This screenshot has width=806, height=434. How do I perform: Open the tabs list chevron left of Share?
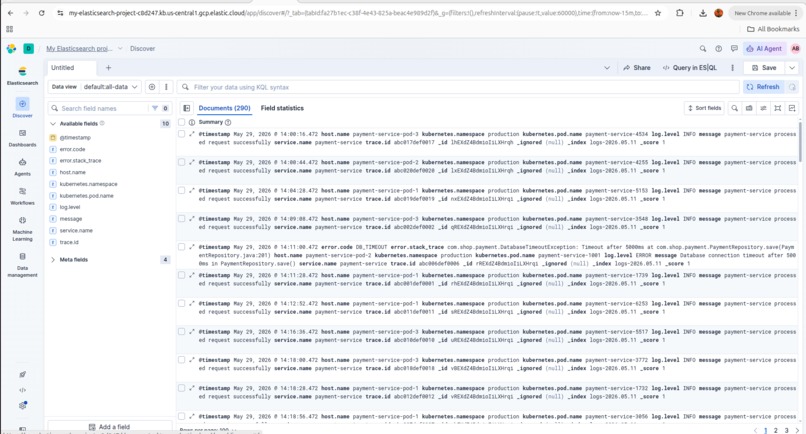point(607,68)
